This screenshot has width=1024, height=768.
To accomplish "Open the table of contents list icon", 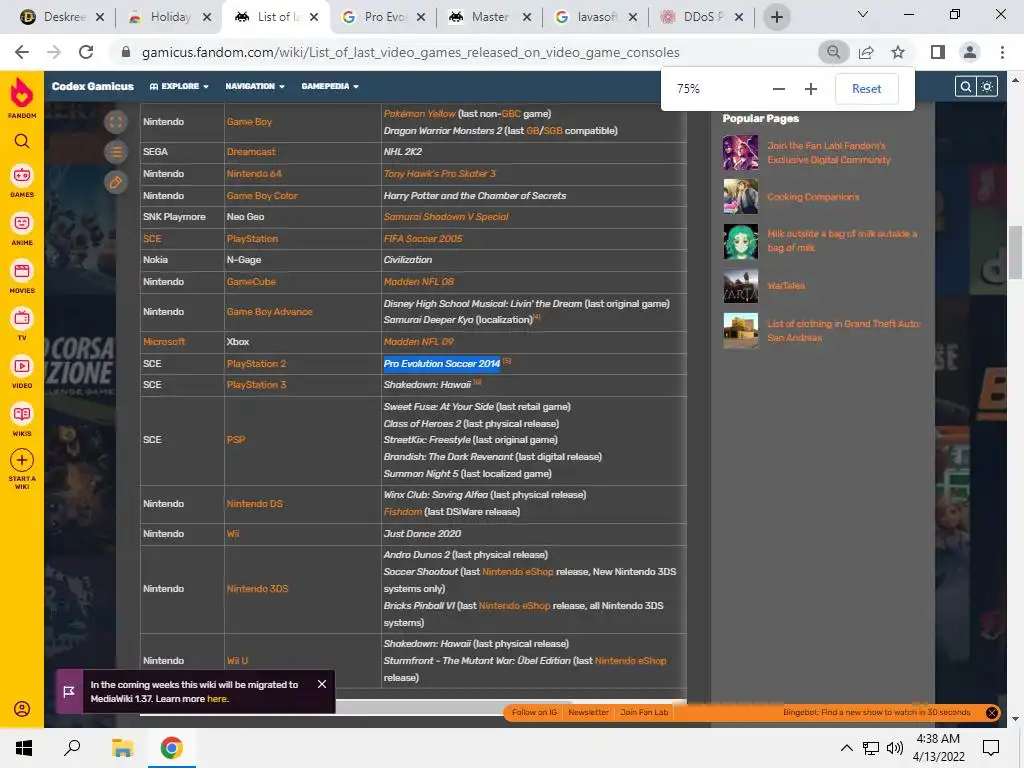I will (116, 152).
